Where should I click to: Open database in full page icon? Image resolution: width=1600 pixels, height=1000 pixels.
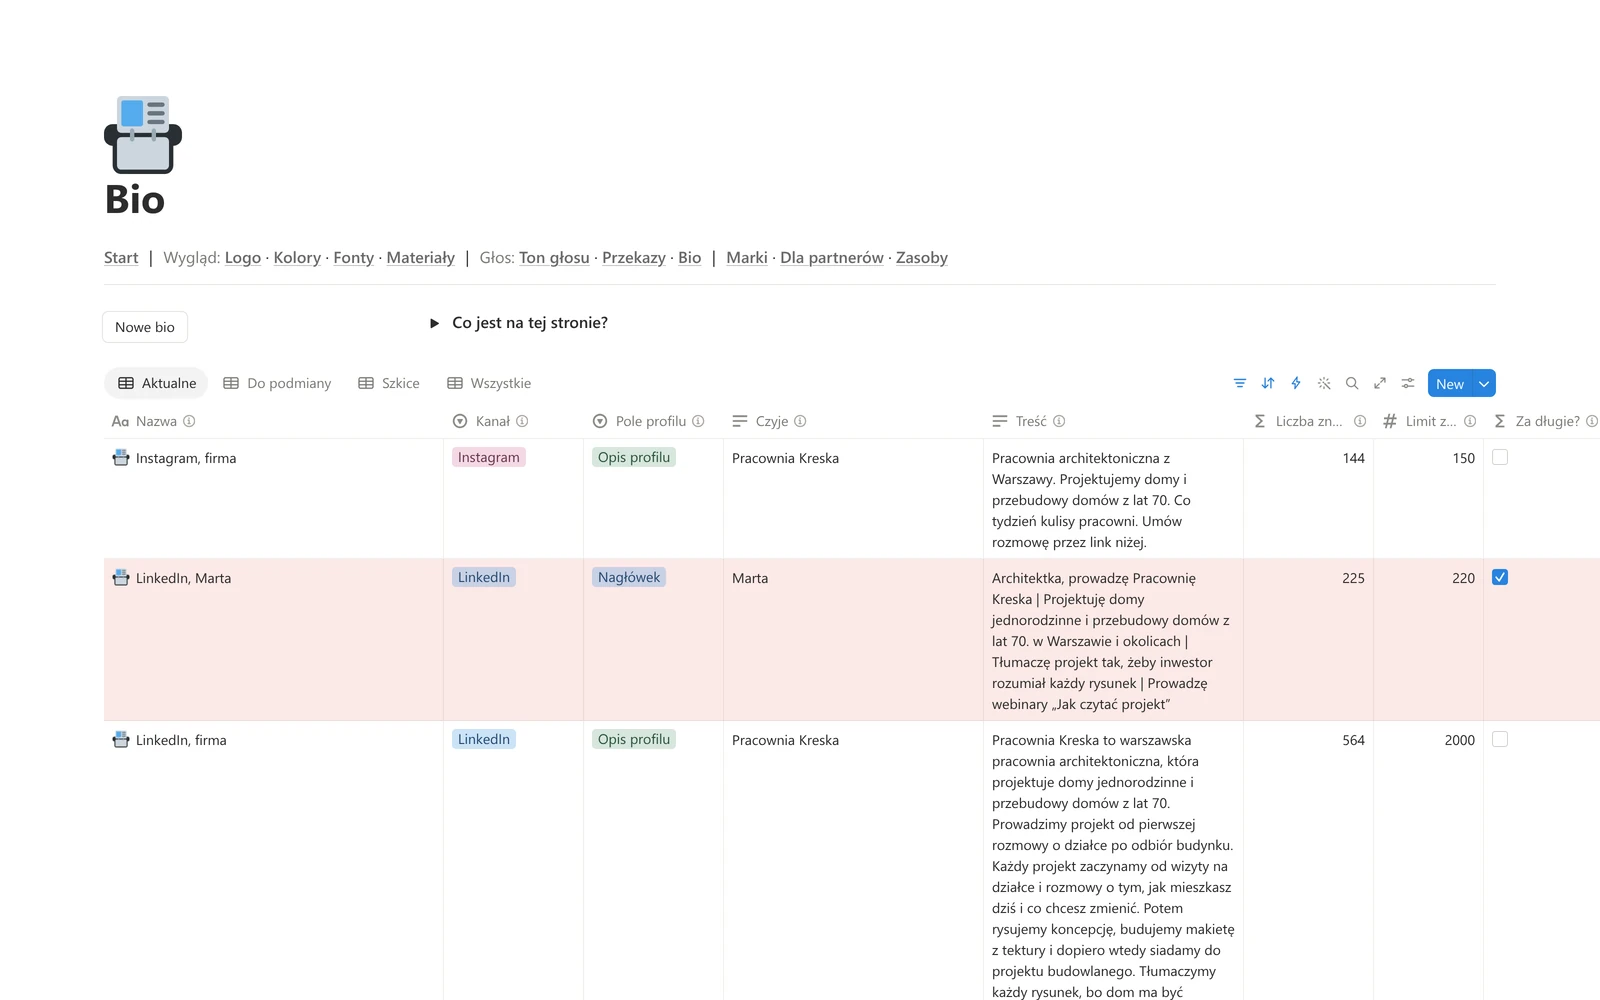click(1380, 383)
